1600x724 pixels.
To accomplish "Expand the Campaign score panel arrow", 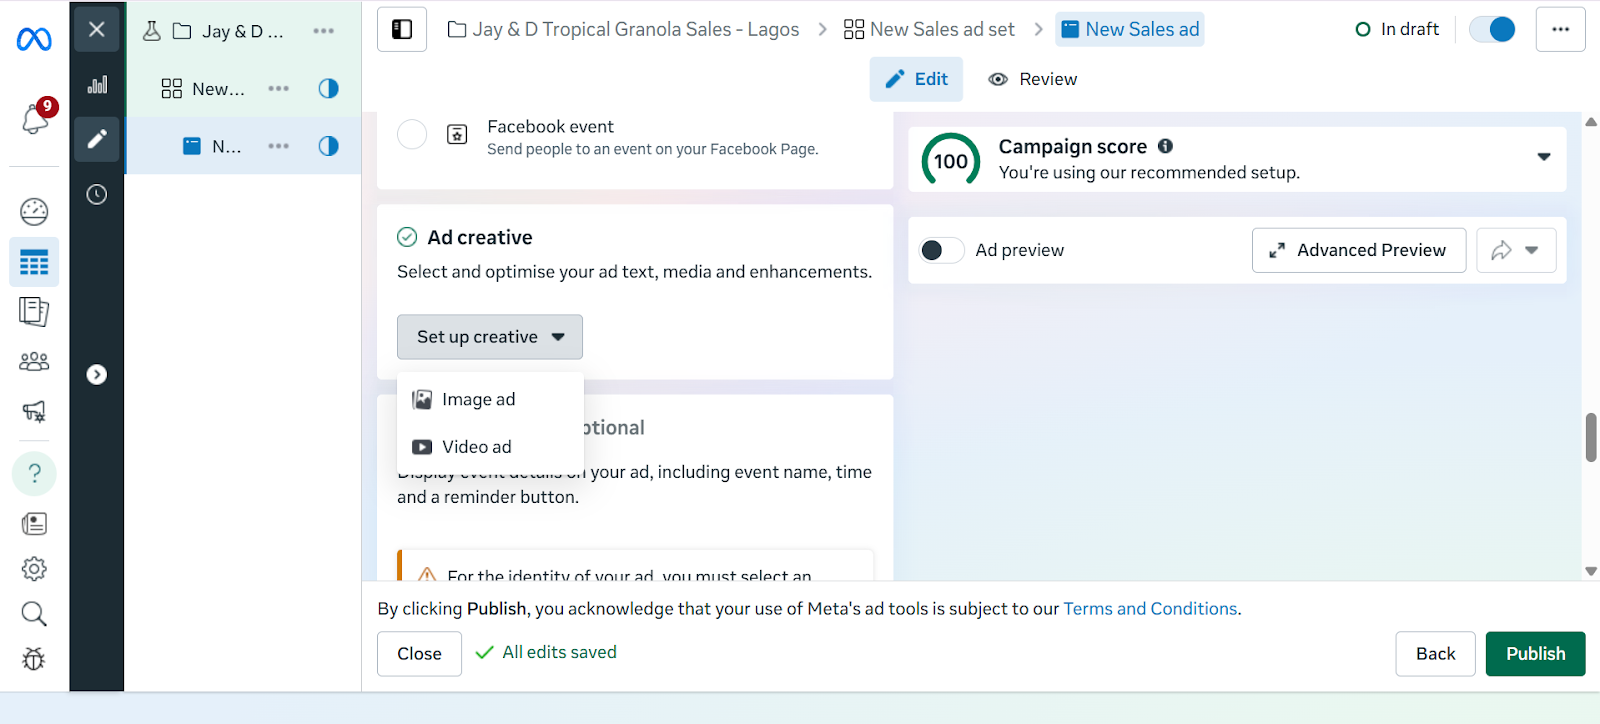I will (1544, 157).
